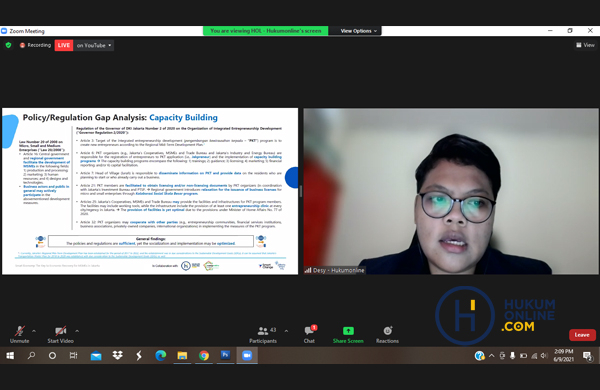
Task: Click the red LIVE badge
Action: pyautogui.click(x=64, y=45)
